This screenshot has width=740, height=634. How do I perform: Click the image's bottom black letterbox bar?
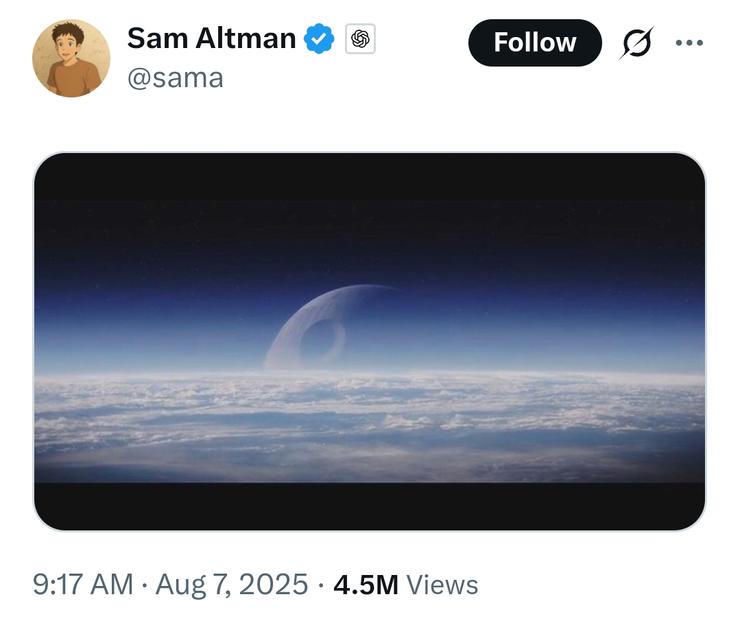pos(369,505)
